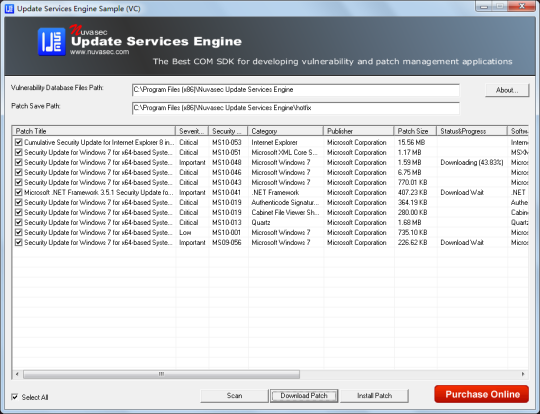The height and width of the screenshot is (414, 540).
Task: Minimize the Update Services Engine window
Action: tap(484, 7)
